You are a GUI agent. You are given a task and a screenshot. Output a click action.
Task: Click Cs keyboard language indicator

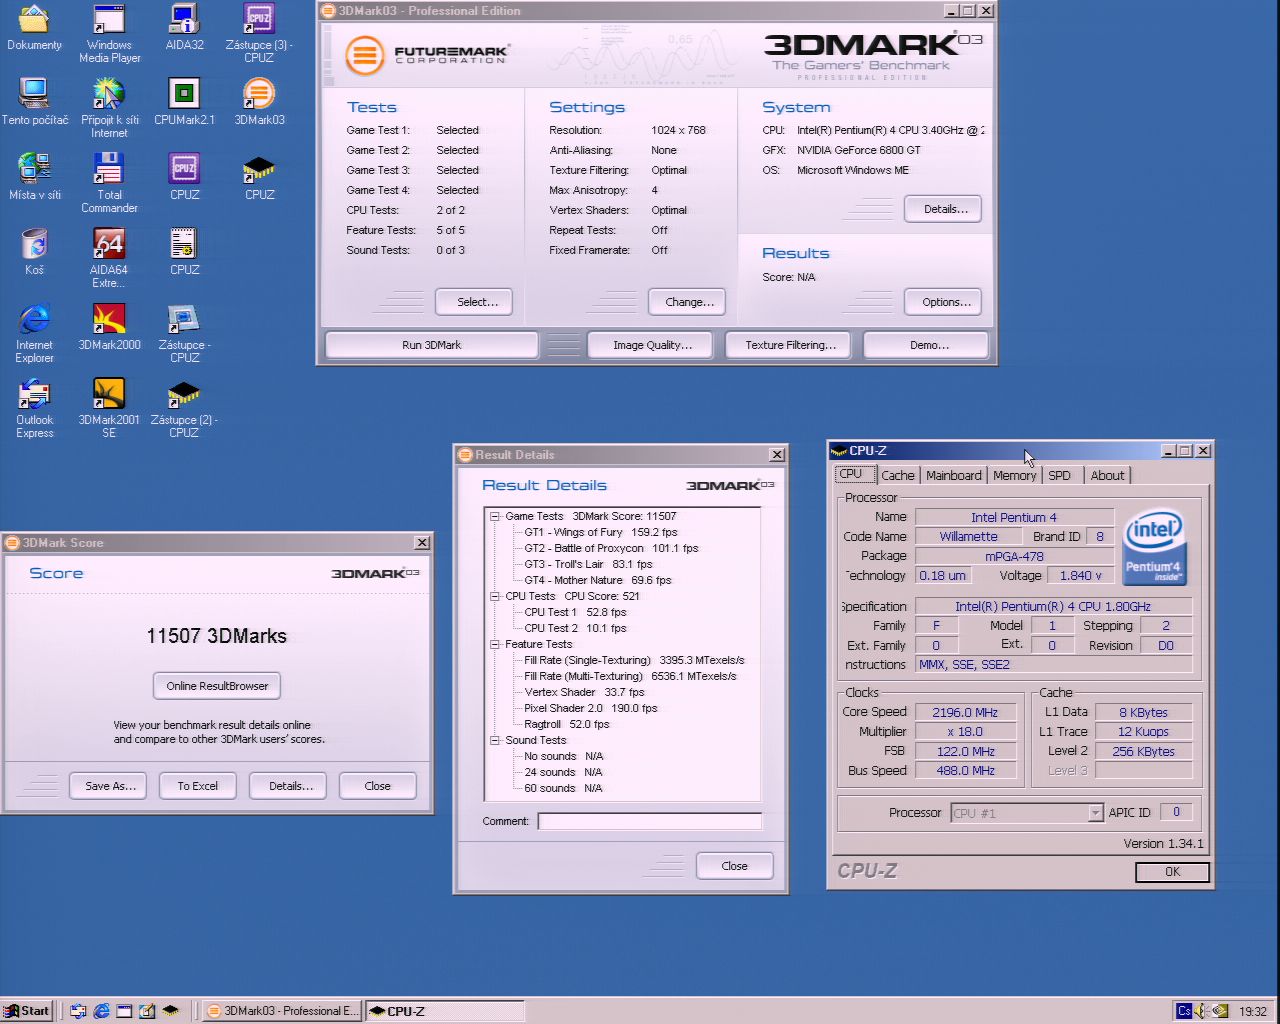[x=1183, y=1011]
